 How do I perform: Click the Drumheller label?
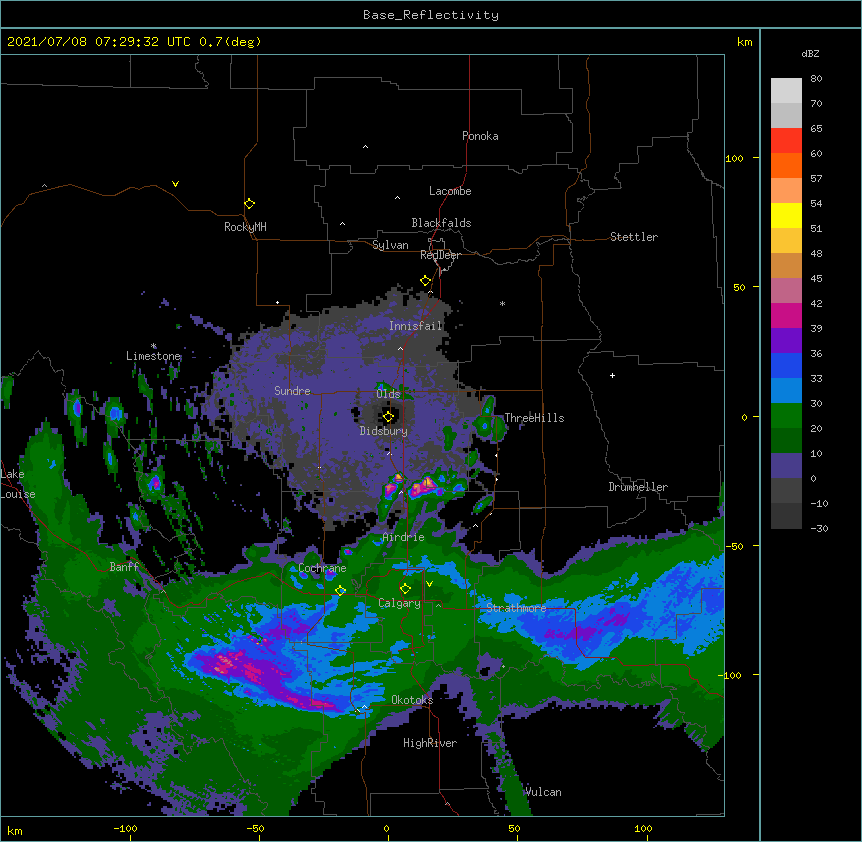[638, 487]
